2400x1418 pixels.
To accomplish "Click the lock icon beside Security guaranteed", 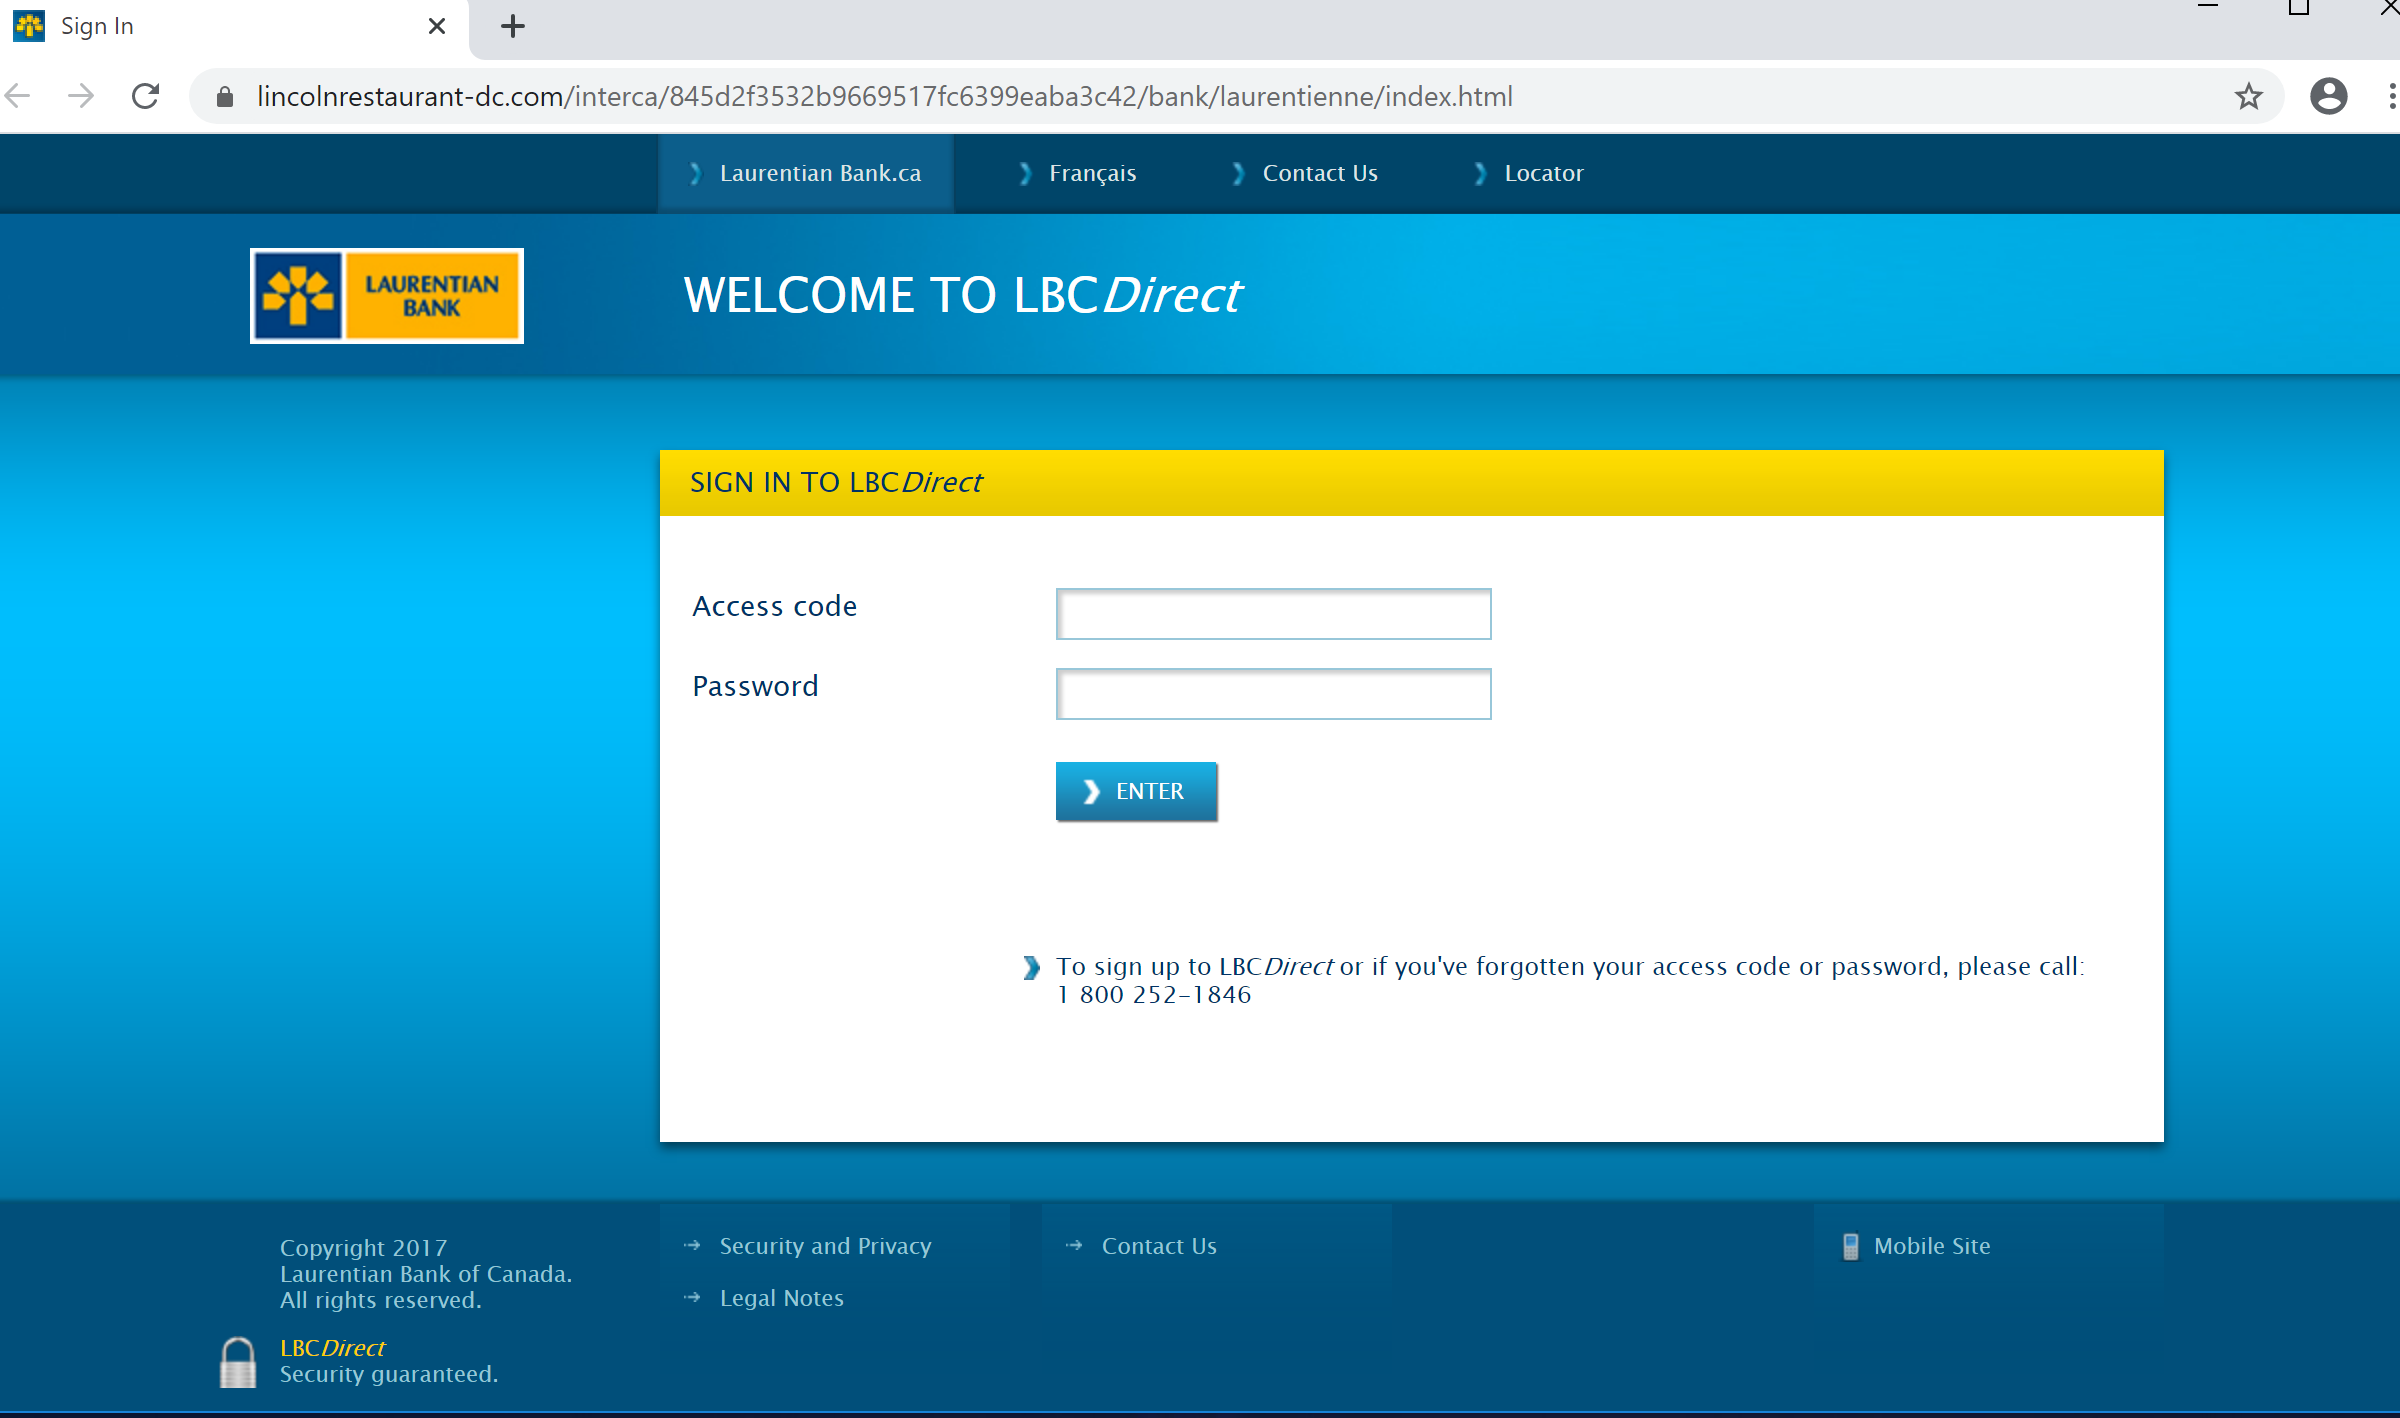I will (x=238, y=1362).
